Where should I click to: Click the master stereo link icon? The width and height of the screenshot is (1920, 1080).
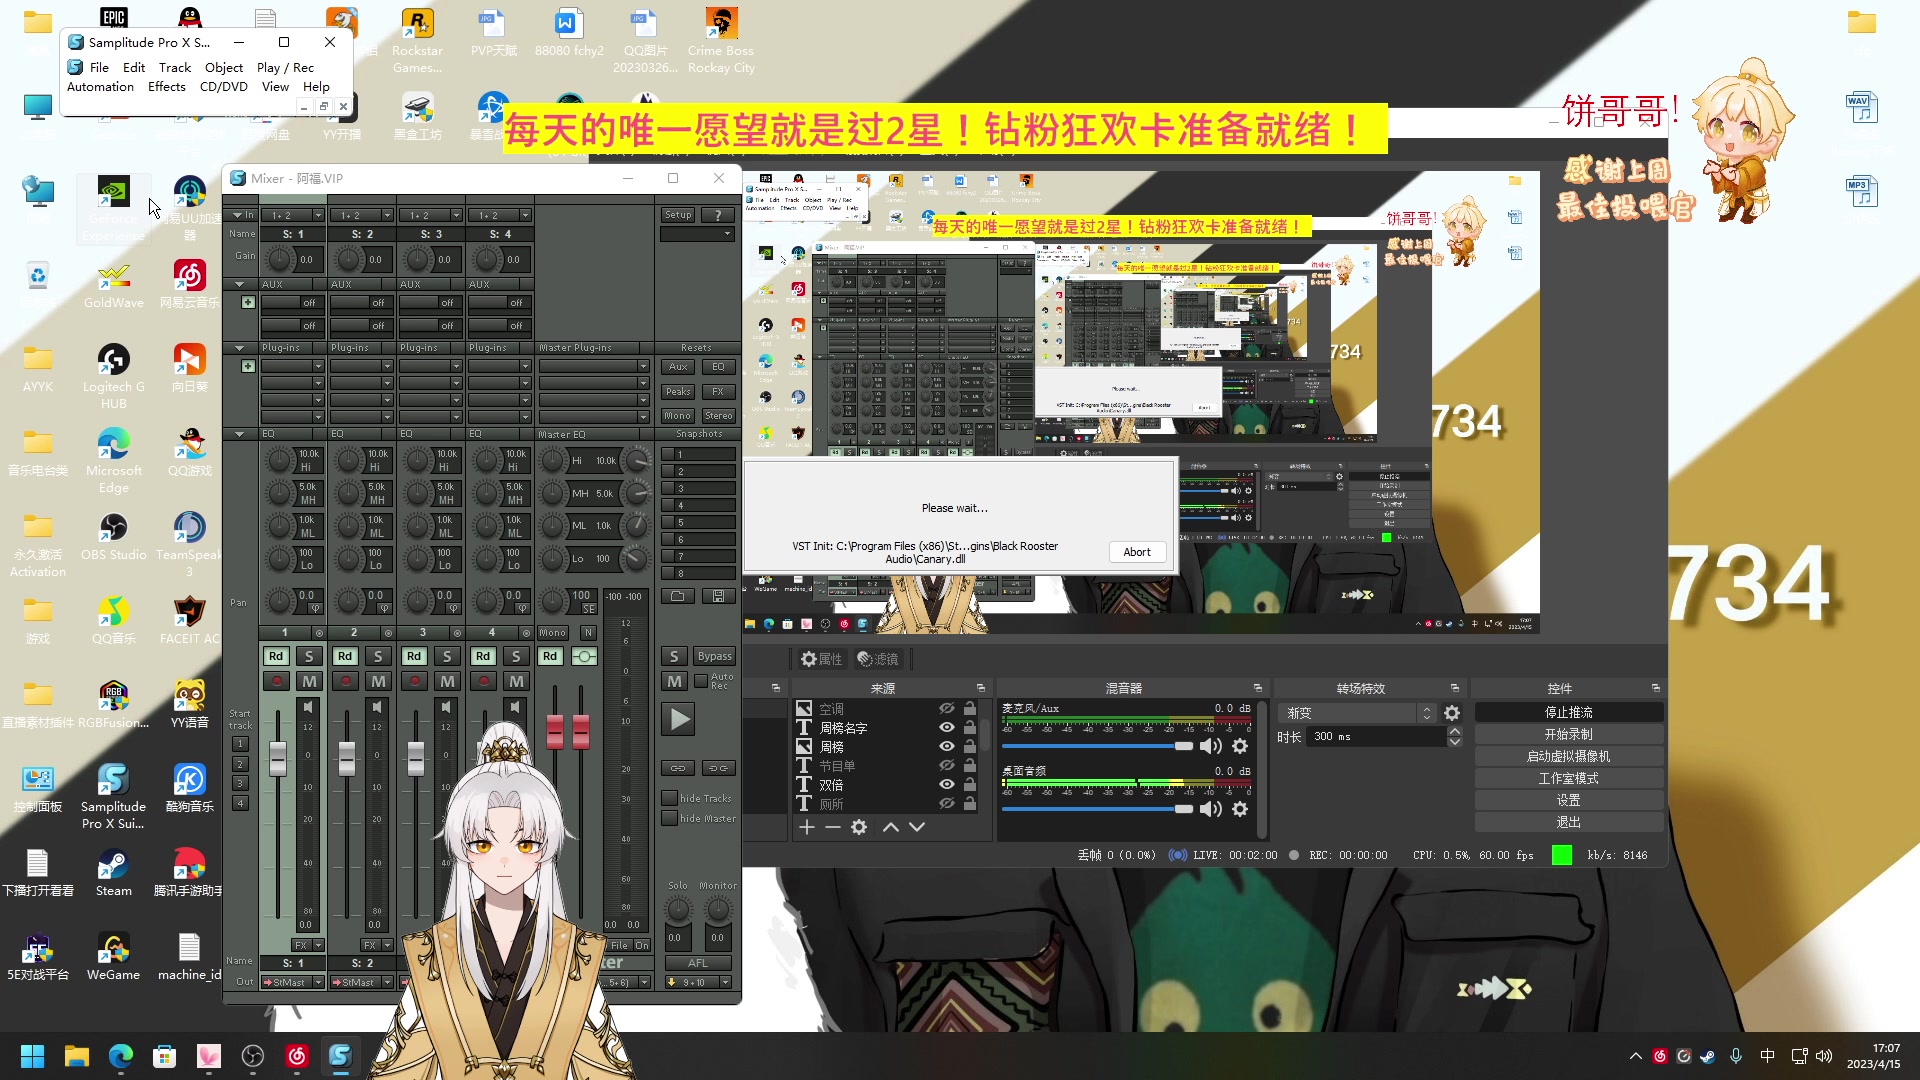click(x=584, y=656)
